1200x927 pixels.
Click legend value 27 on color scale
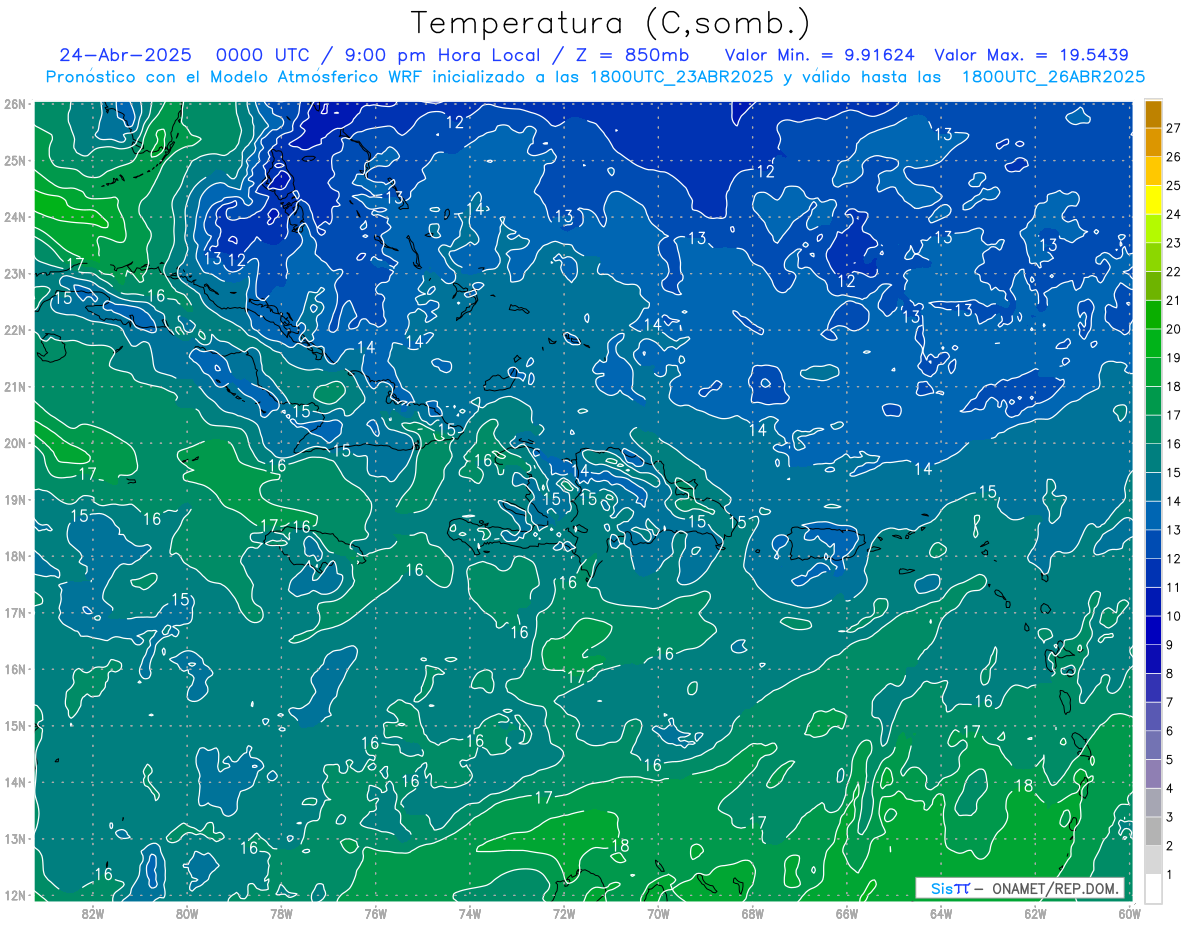pyautogui.click(x=1173, y=128)
